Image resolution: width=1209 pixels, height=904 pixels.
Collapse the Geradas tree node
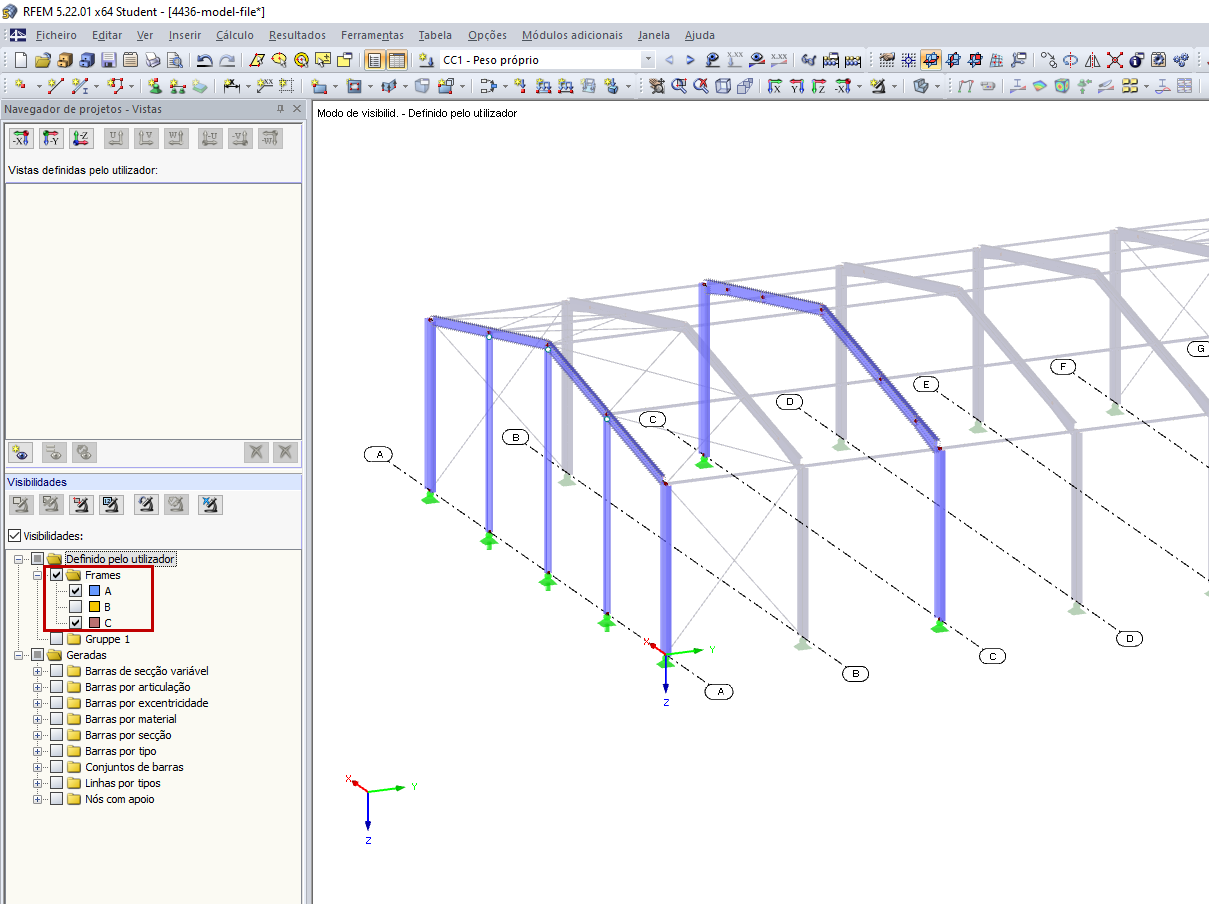coord(19,655)
